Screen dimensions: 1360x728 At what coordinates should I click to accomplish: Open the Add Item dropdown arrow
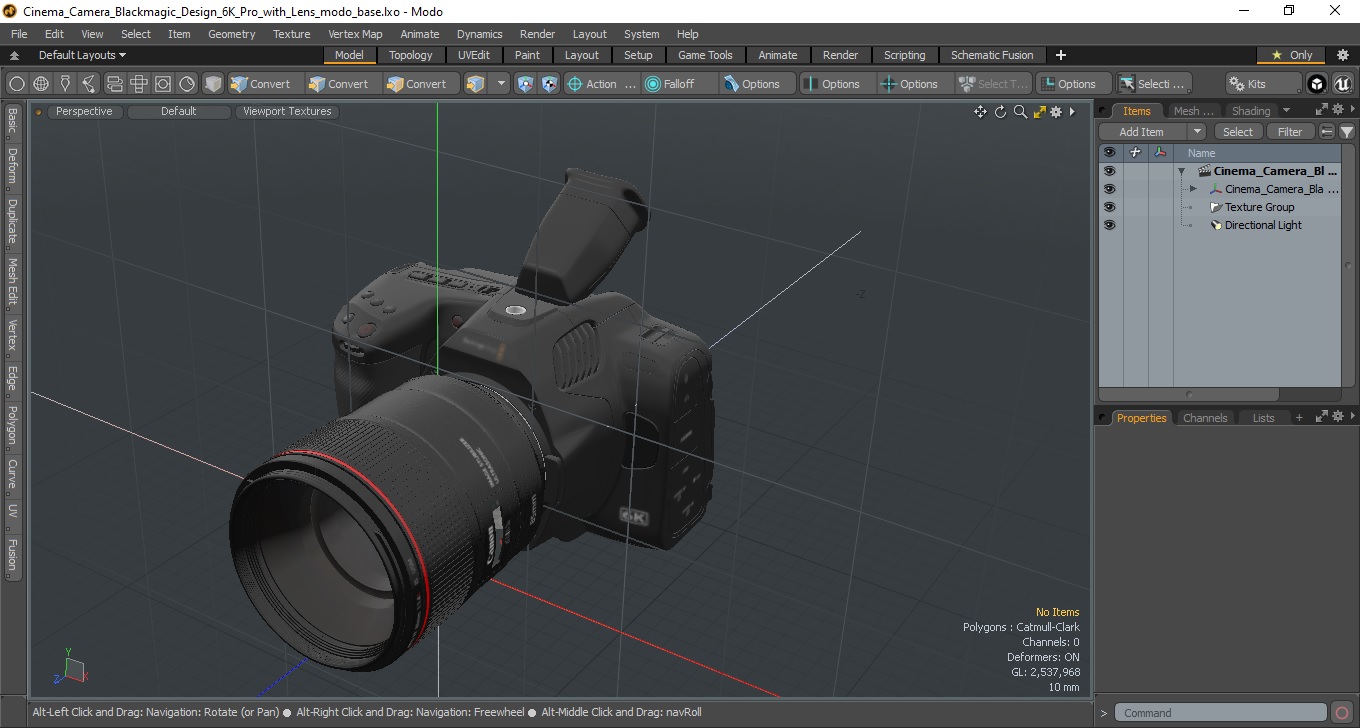1197,132
